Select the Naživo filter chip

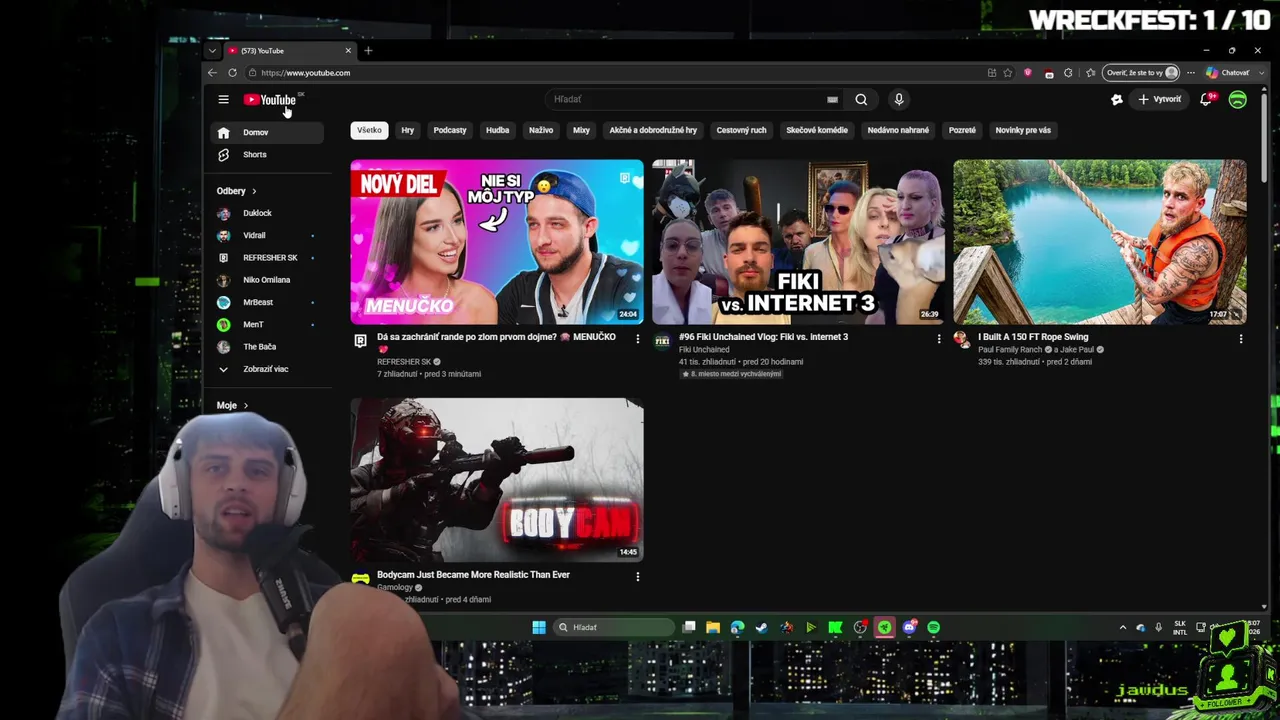click(x=541, y=130)
